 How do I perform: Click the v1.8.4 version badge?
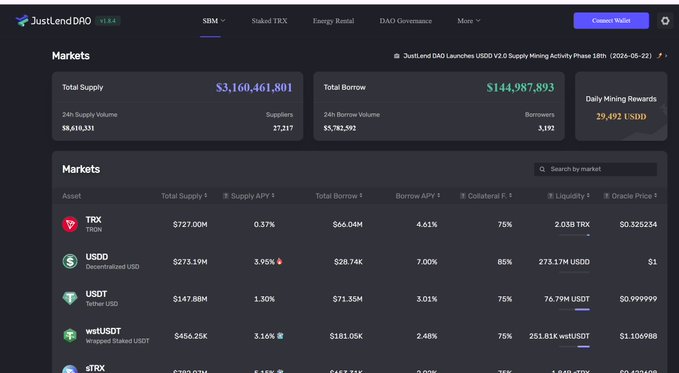(x=108, y=21)
